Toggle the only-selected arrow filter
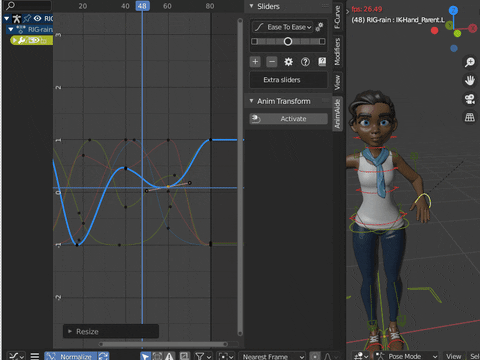 pyautogui.click(x=145, y=356)
